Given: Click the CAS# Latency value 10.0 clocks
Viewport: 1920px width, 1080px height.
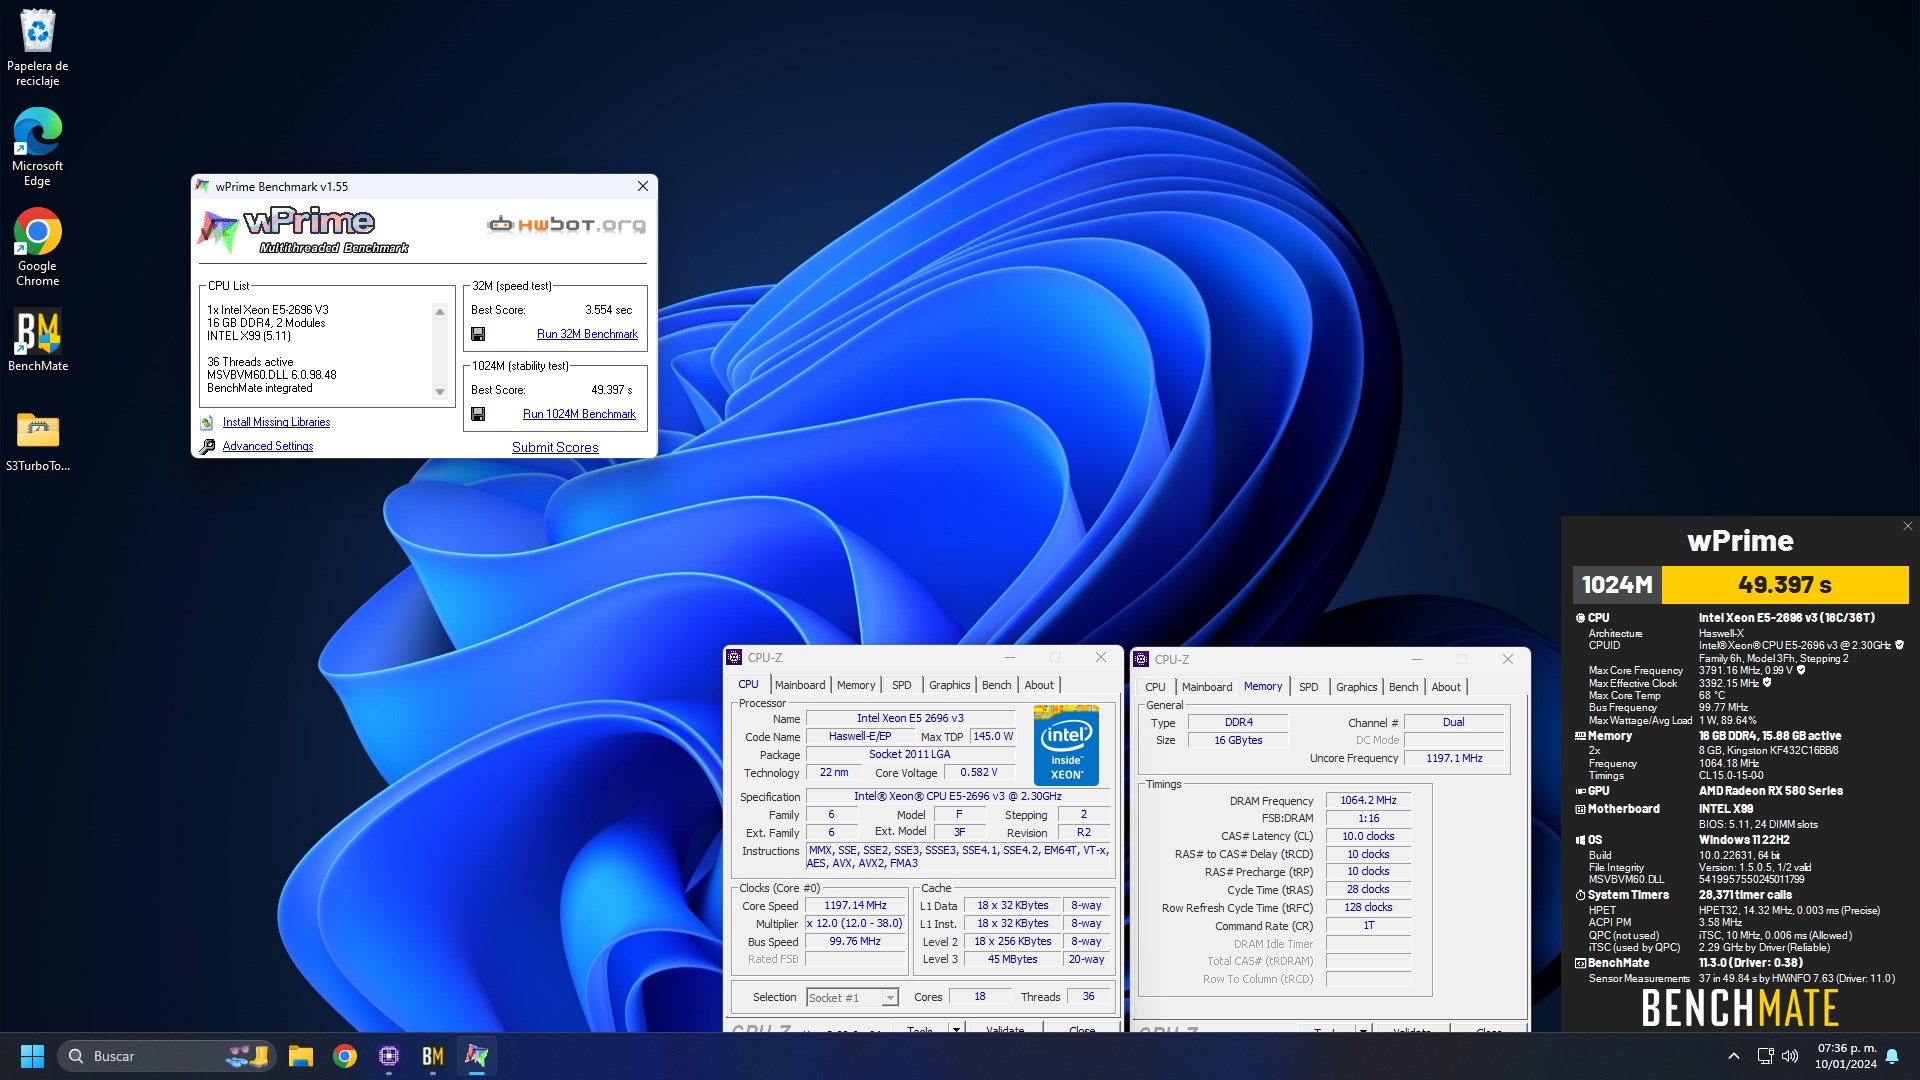Looking at the screenshot, I should click(1368, 837).
